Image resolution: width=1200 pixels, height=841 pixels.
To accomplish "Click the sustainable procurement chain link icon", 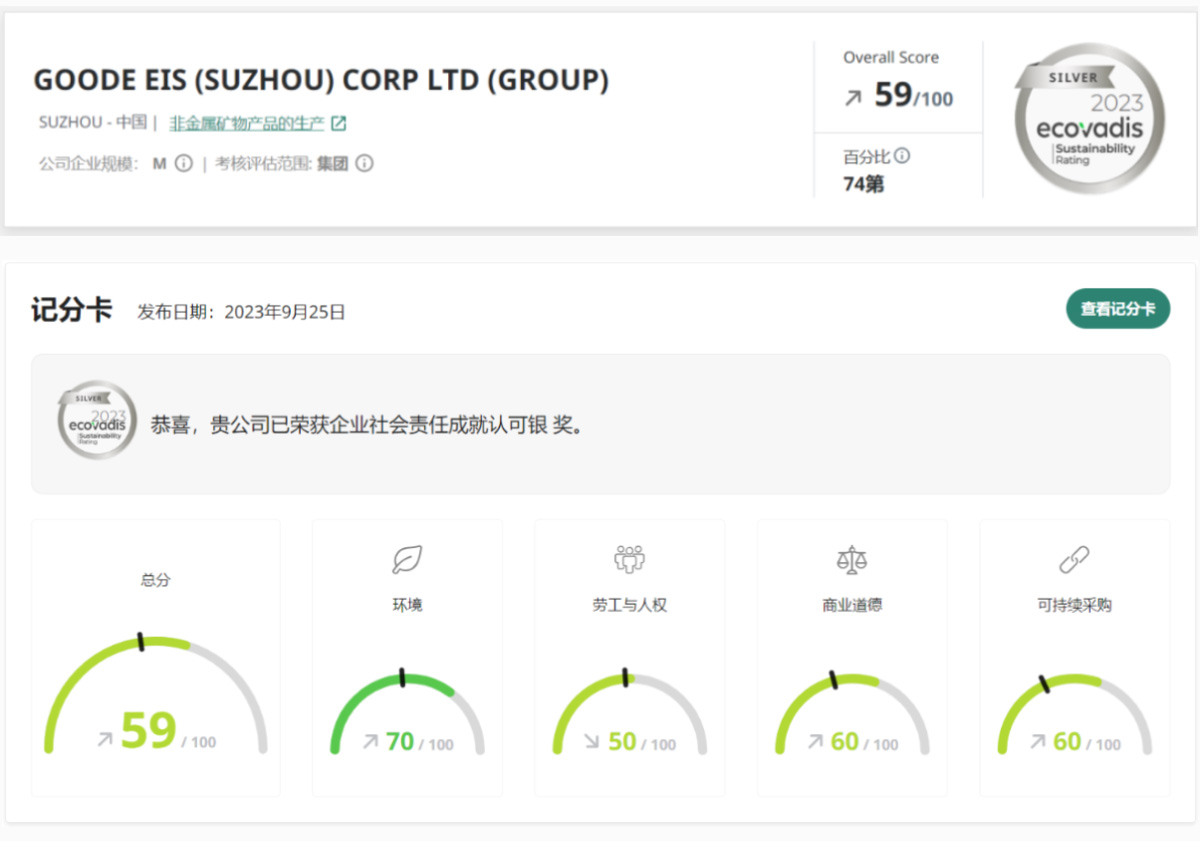I will [1074, 560].
